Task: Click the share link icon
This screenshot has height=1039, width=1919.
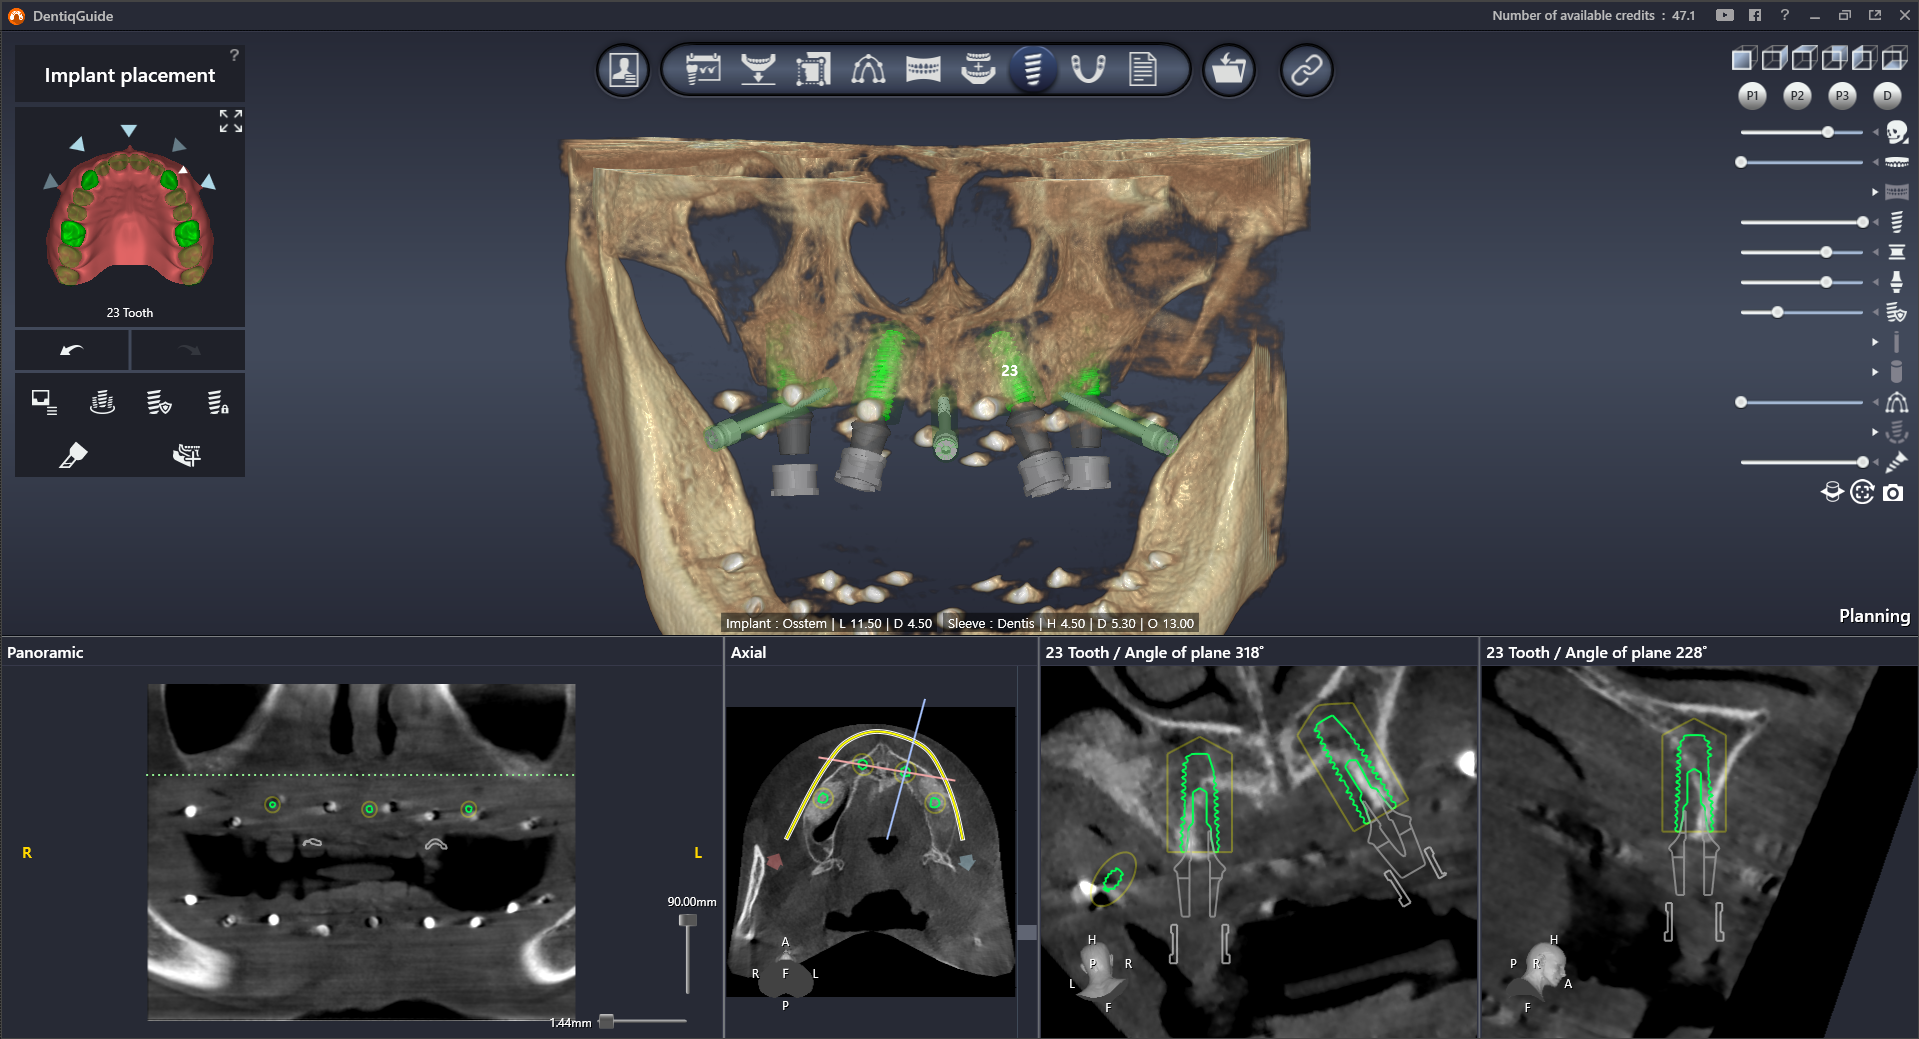Action: 1306,69
